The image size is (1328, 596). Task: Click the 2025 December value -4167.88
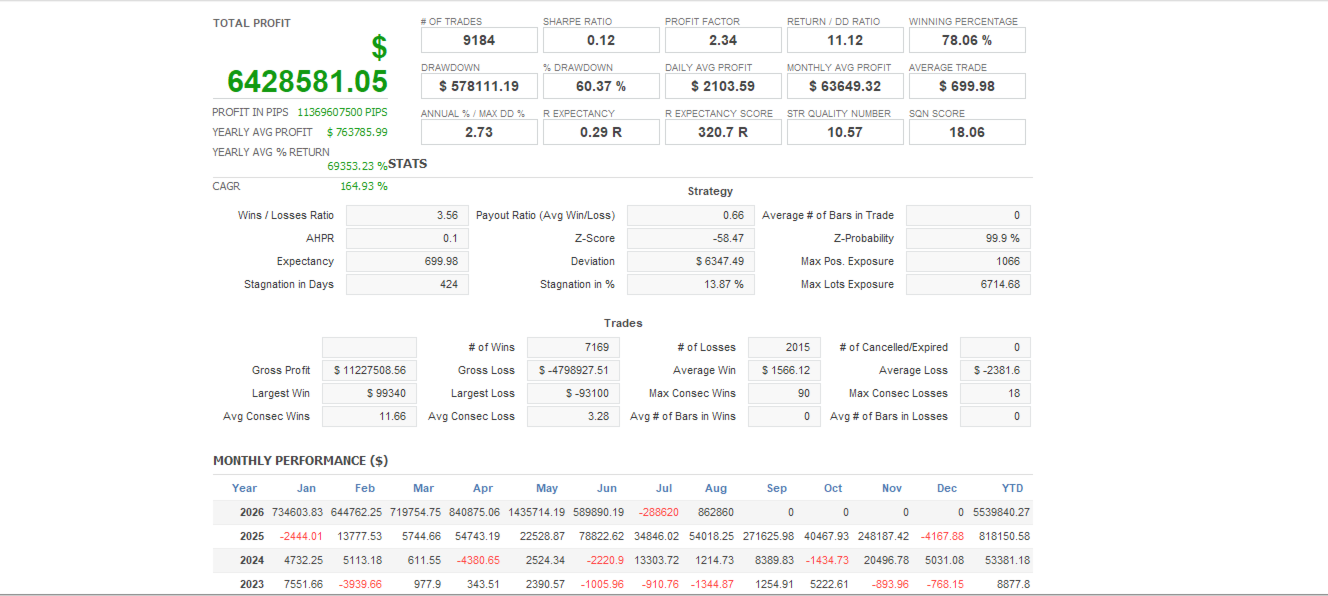tap(946, 536)
